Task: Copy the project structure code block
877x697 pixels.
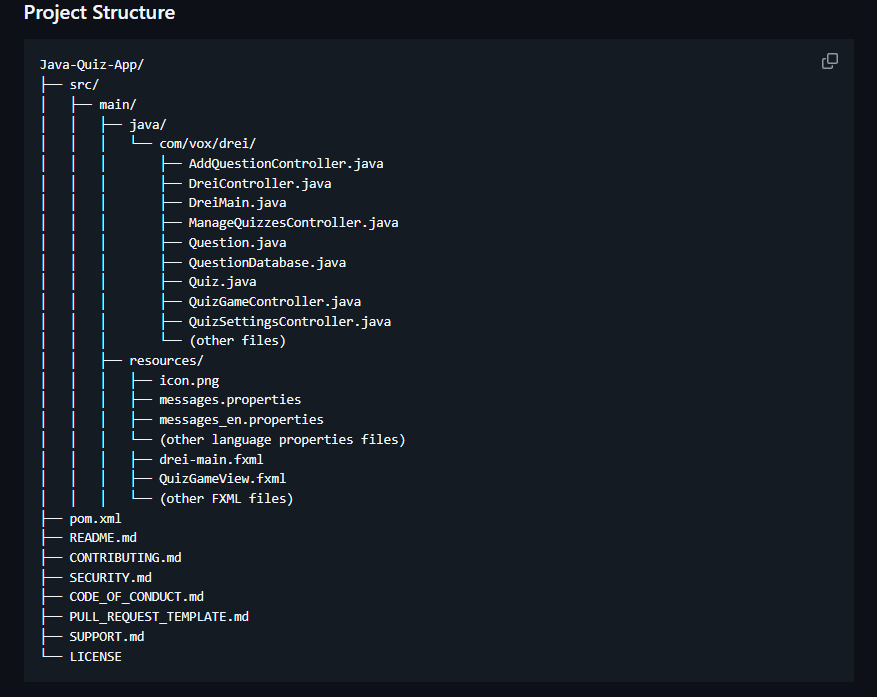Action: click(829, 61)
